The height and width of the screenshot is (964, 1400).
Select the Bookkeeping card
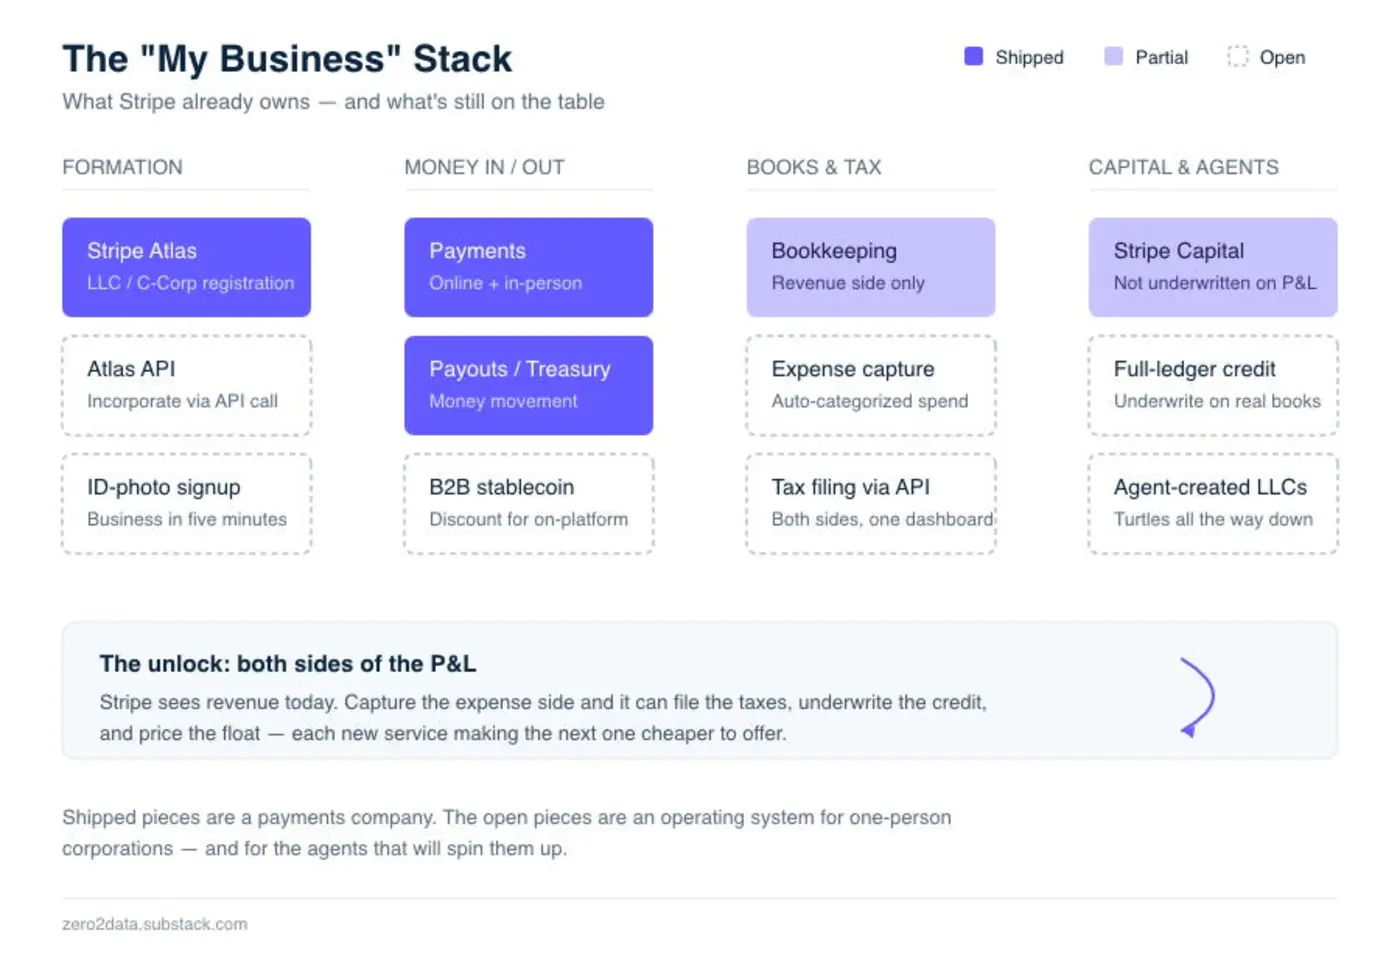tap(870, 267)
